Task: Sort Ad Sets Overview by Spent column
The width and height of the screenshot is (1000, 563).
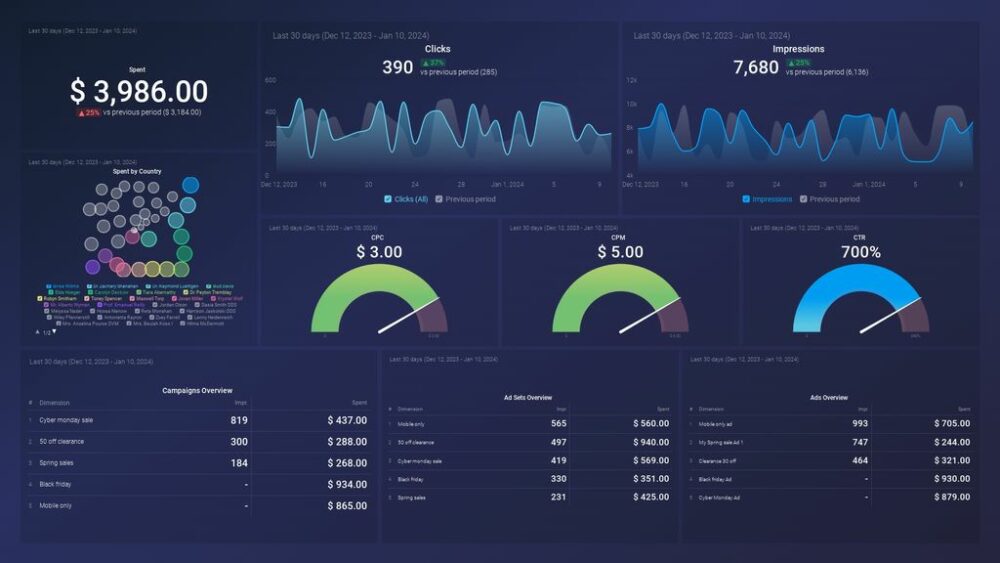Action: [x=663, y=409]
